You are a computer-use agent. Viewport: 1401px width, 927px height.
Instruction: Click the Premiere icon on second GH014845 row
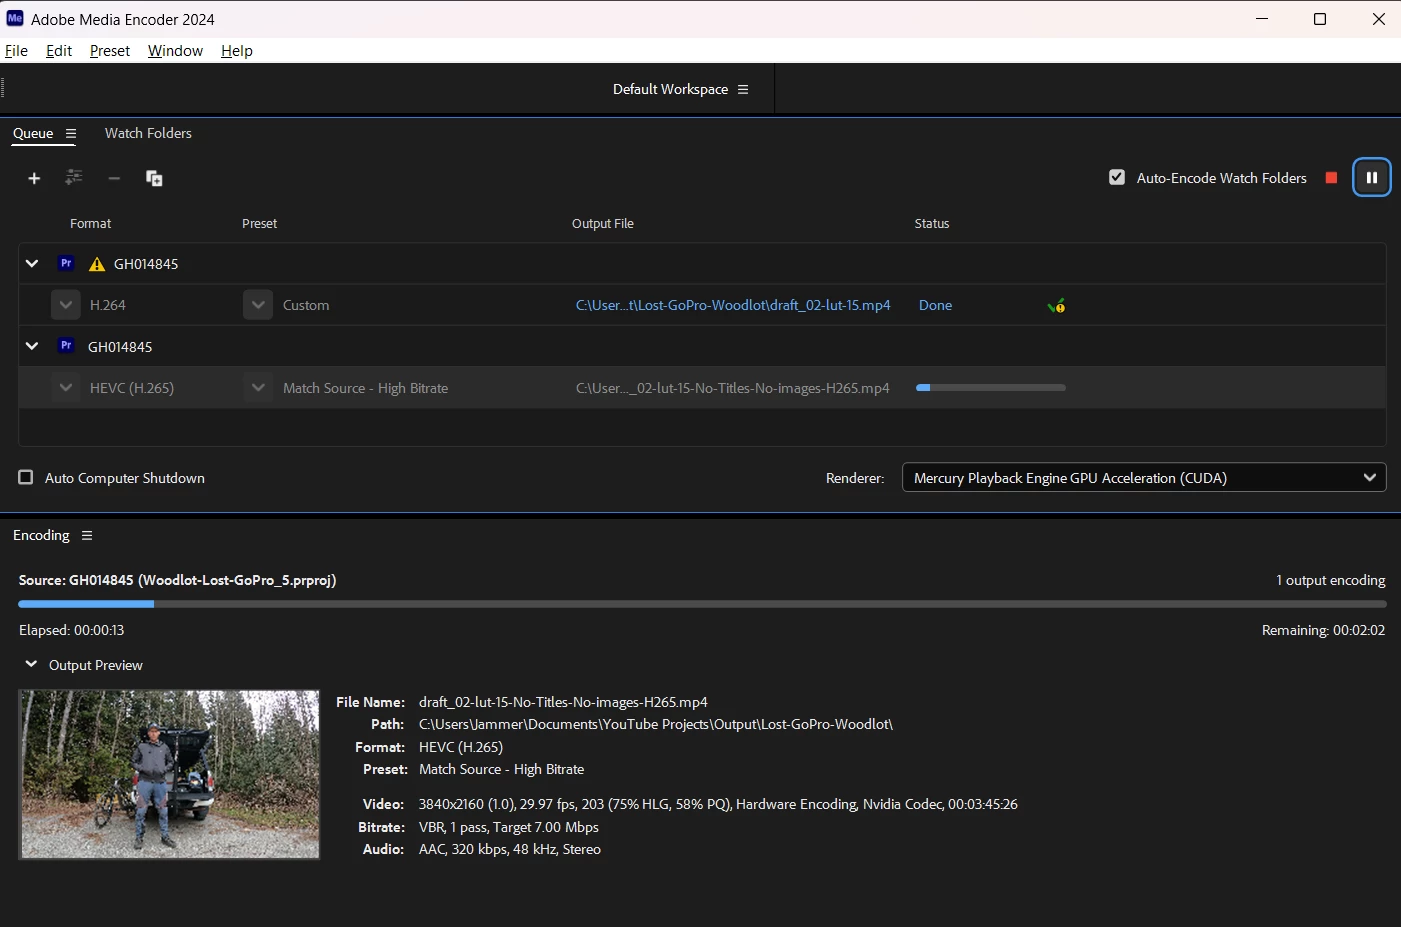coord(66,345)
